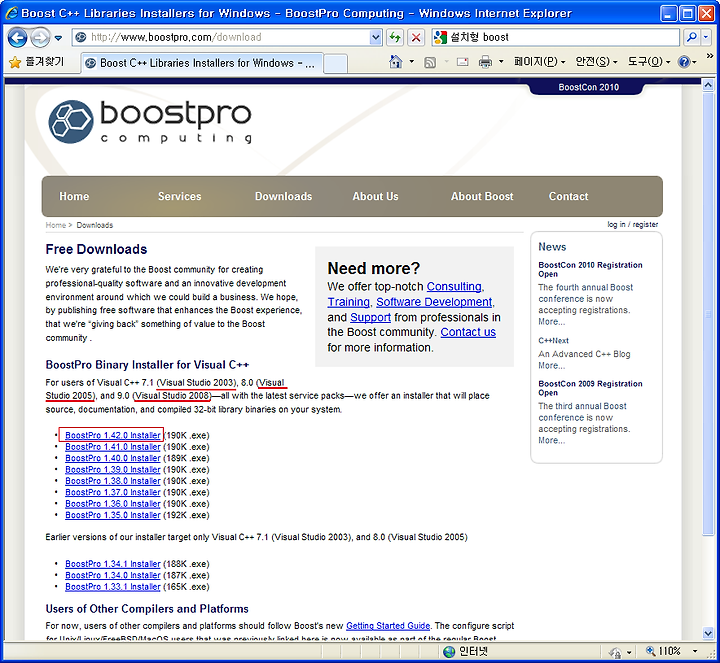Follow the Support link
This screenshot has width=720, height=663.
(370, 318)
